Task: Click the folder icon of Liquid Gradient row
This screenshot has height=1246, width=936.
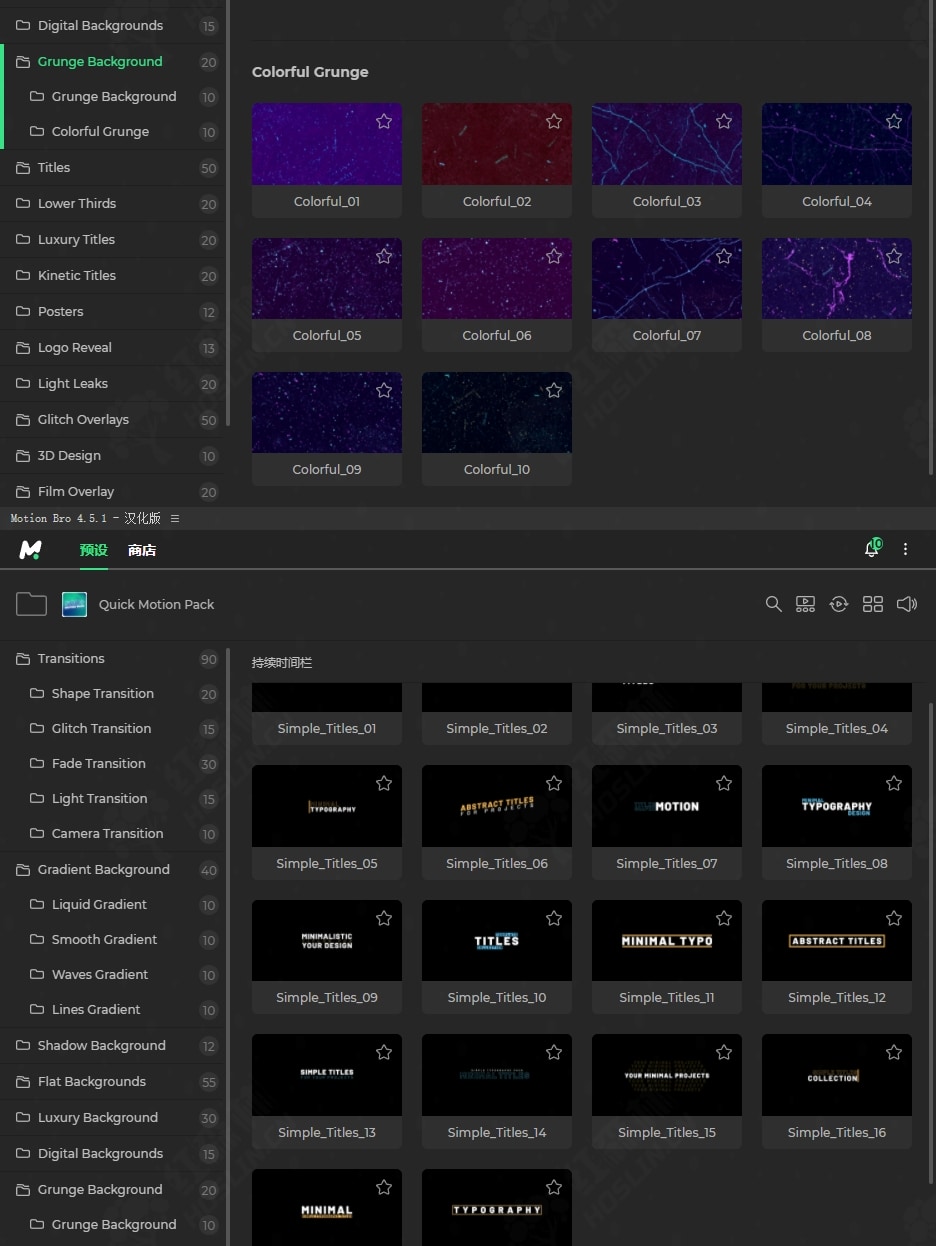Action: tap(37, 904)
